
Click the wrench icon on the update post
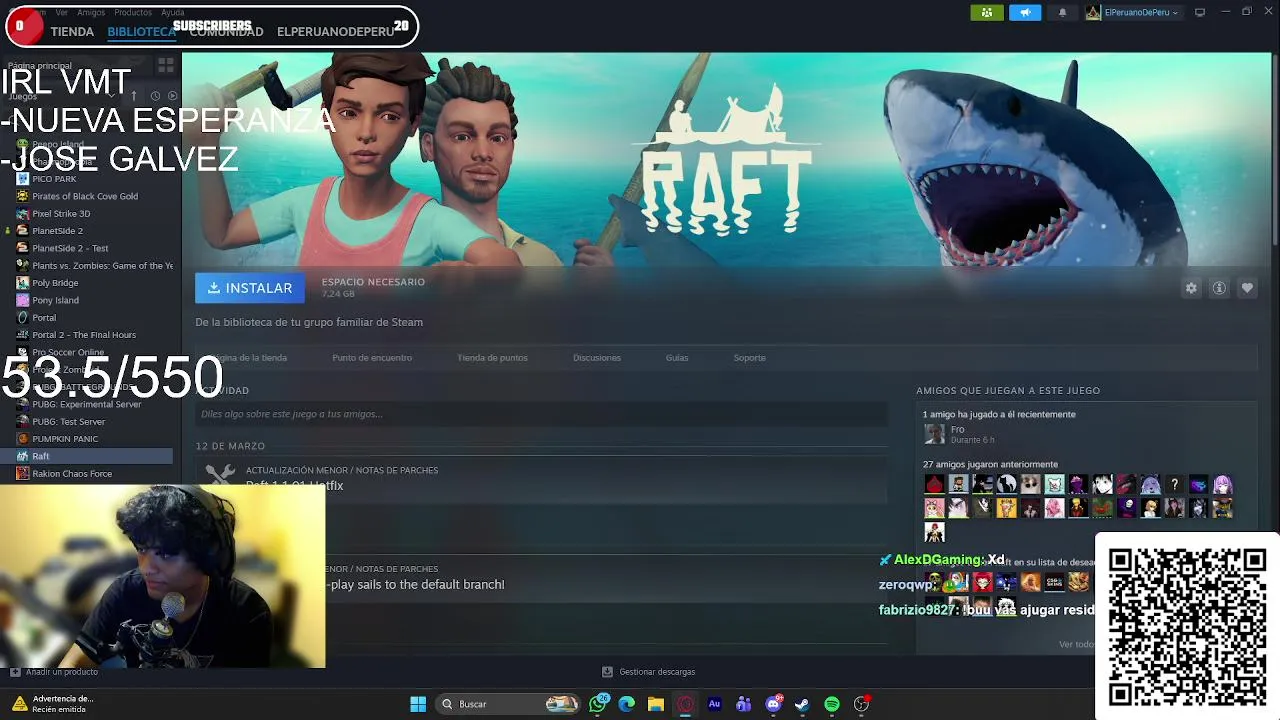pyautogui.click(x=220, y=476)
